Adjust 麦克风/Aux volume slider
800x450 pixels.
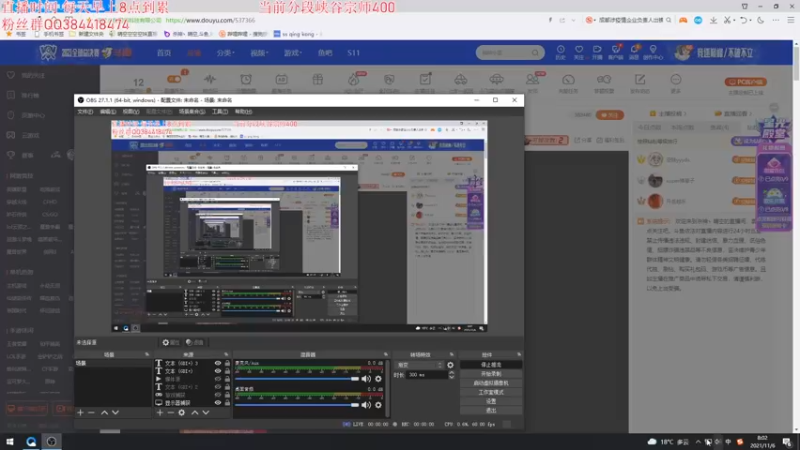(296, 379)
